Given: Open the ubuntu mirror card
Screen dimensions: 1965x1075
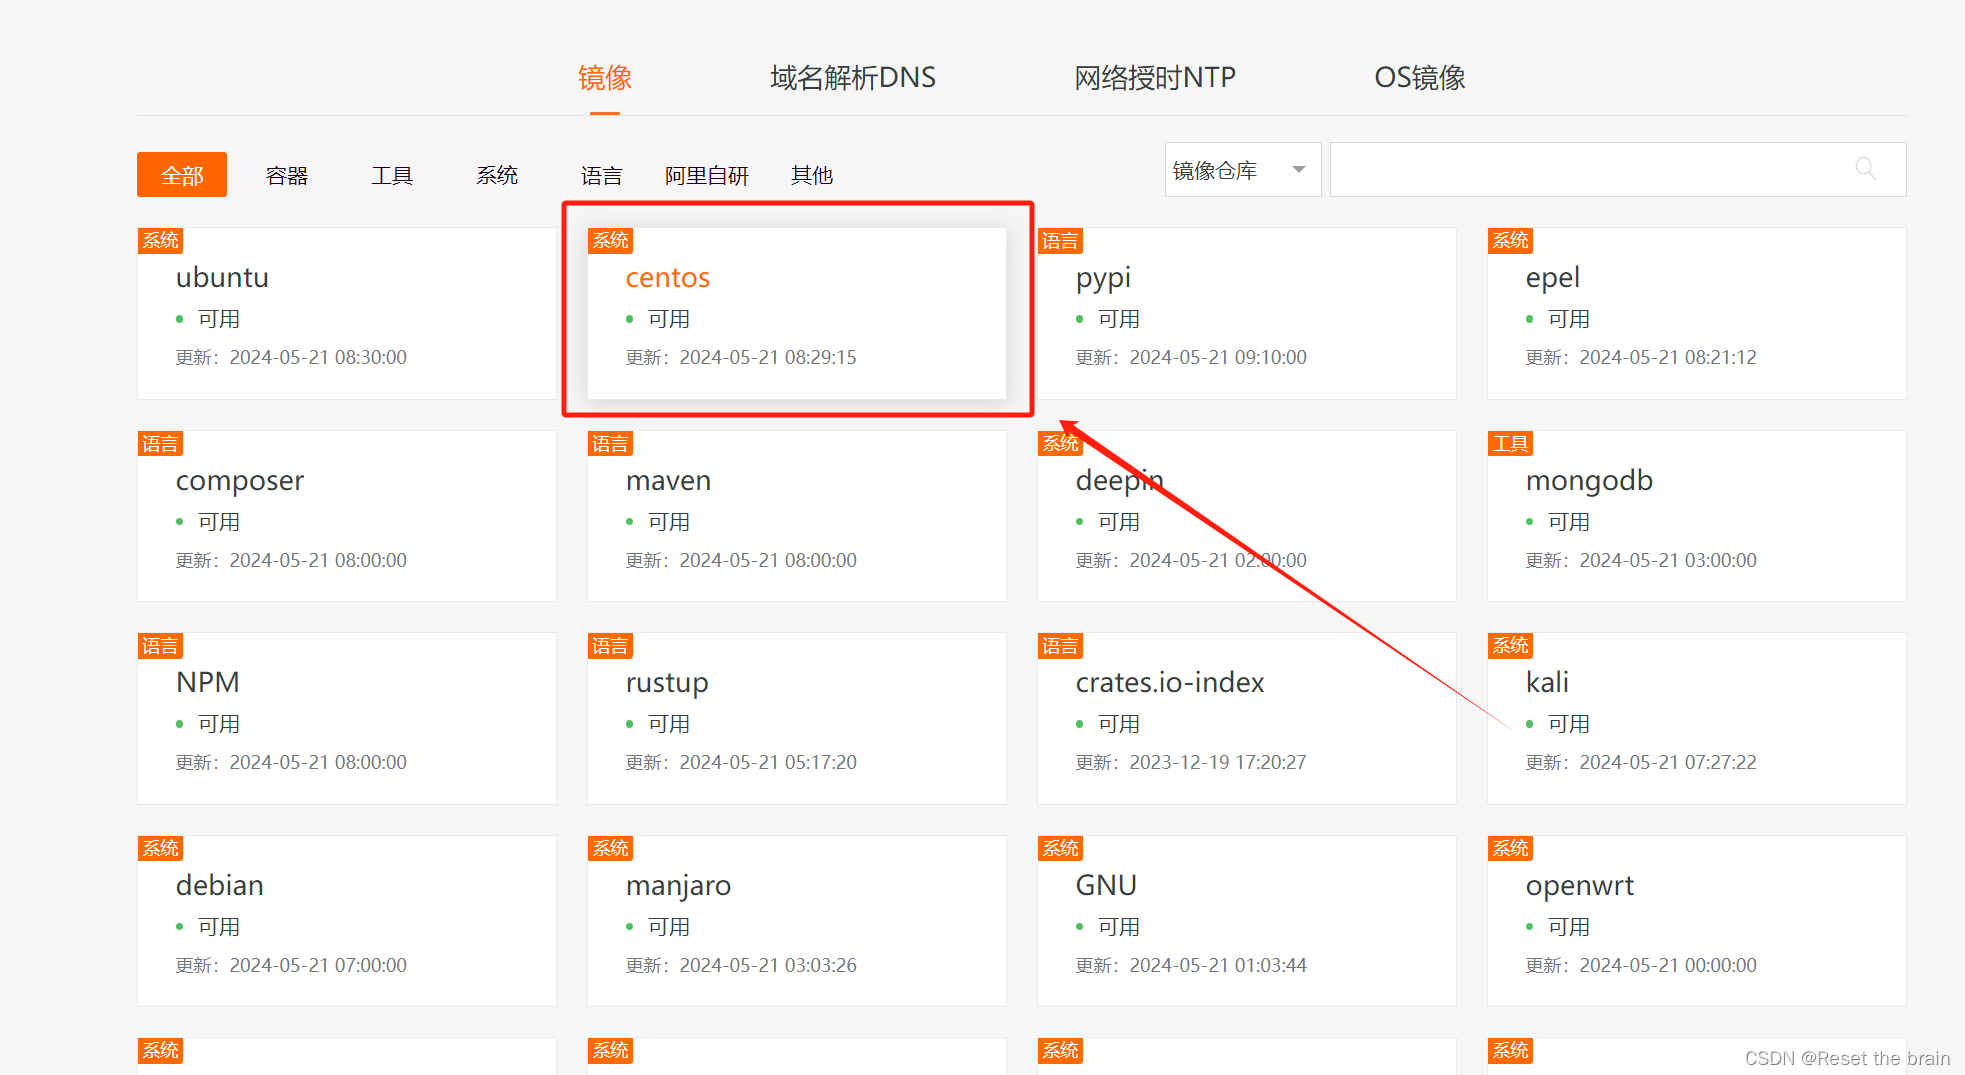Looking at the screenshot, I should coord(347,314).
